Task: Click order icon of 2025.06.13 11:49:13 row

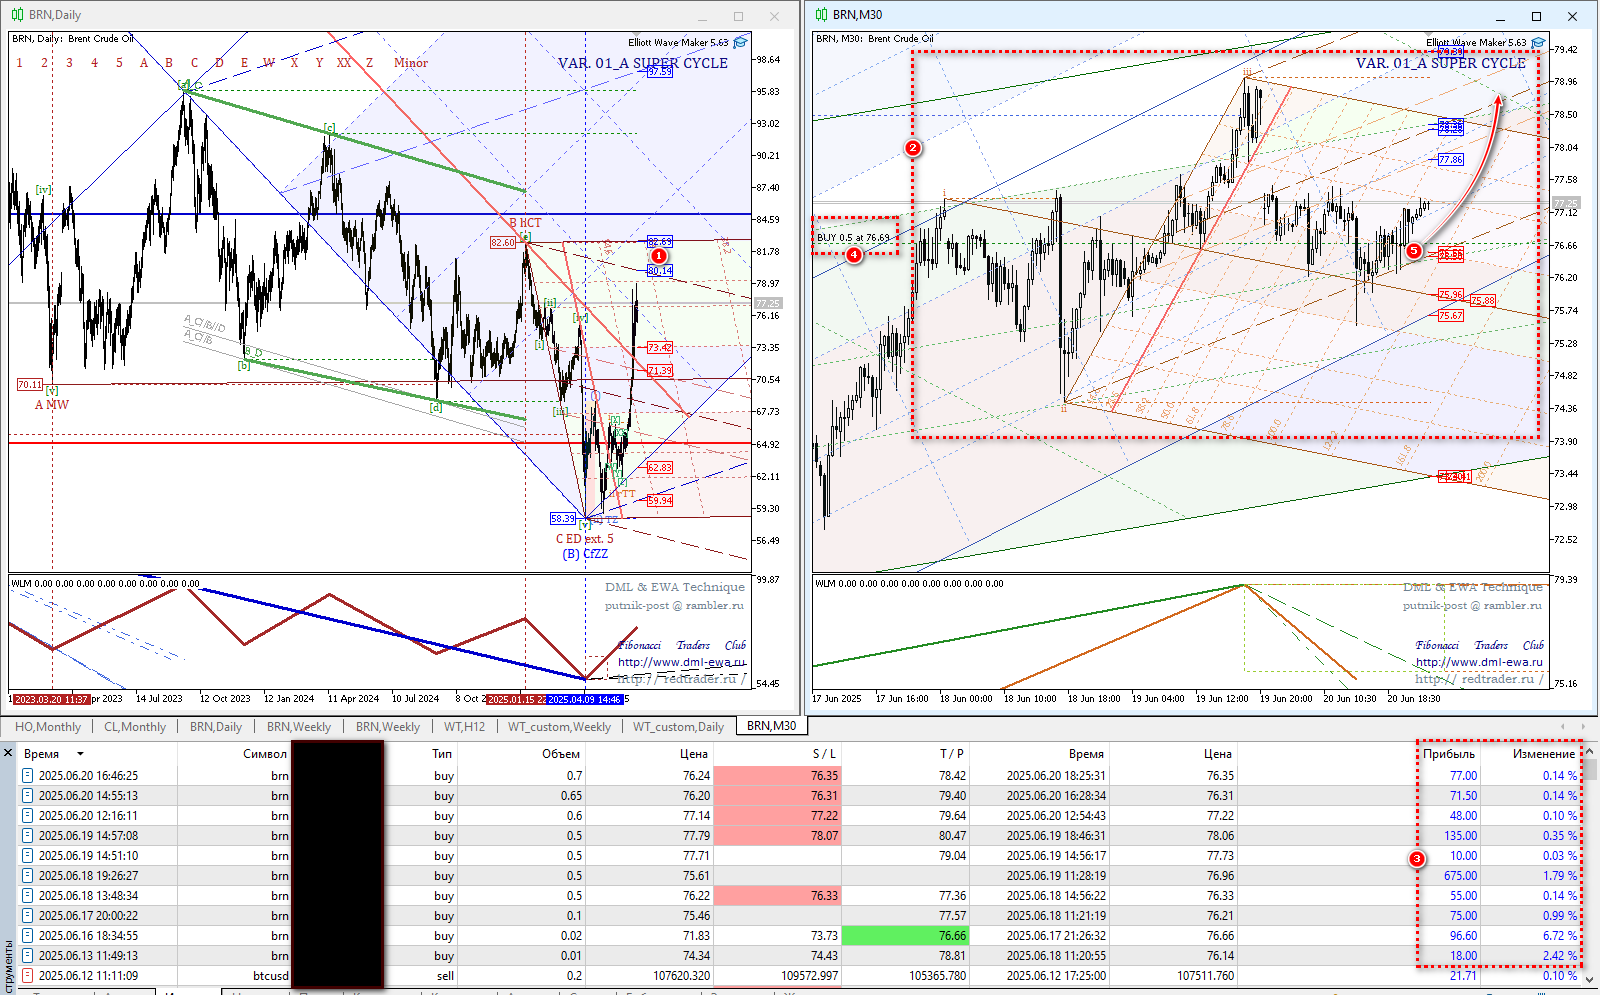Action: (x=27, y=955)
